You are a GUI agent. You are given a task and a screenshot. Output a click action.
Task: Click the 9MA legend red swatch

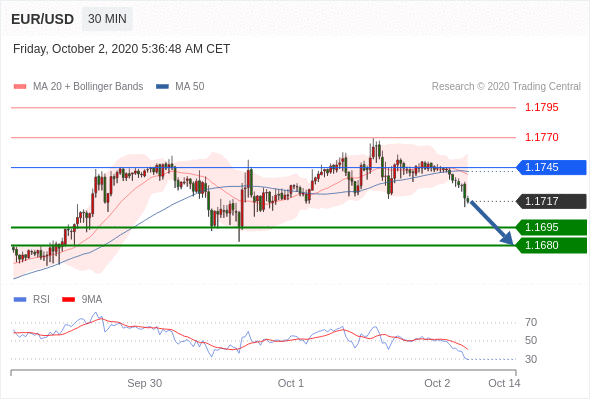point(68,300)
